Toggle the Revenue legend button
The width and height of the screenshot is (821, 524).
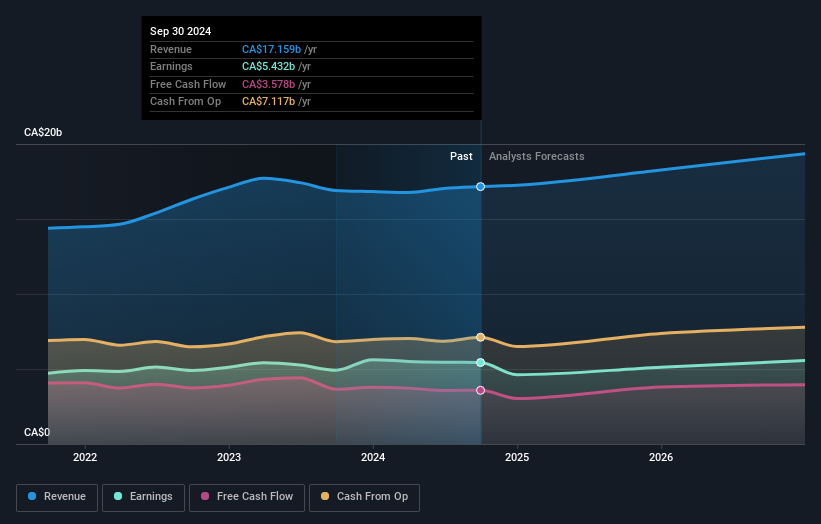pos(57,497)
